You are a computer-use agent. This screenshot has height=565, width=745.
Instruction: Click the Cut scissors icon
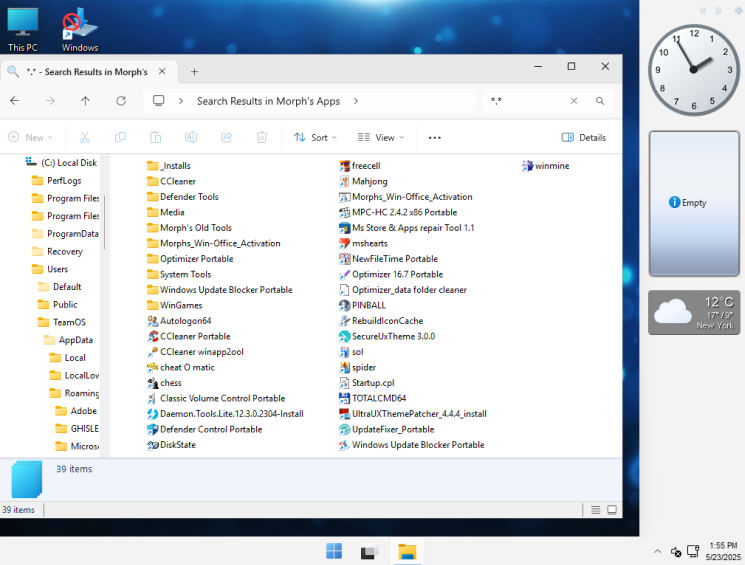85,137
